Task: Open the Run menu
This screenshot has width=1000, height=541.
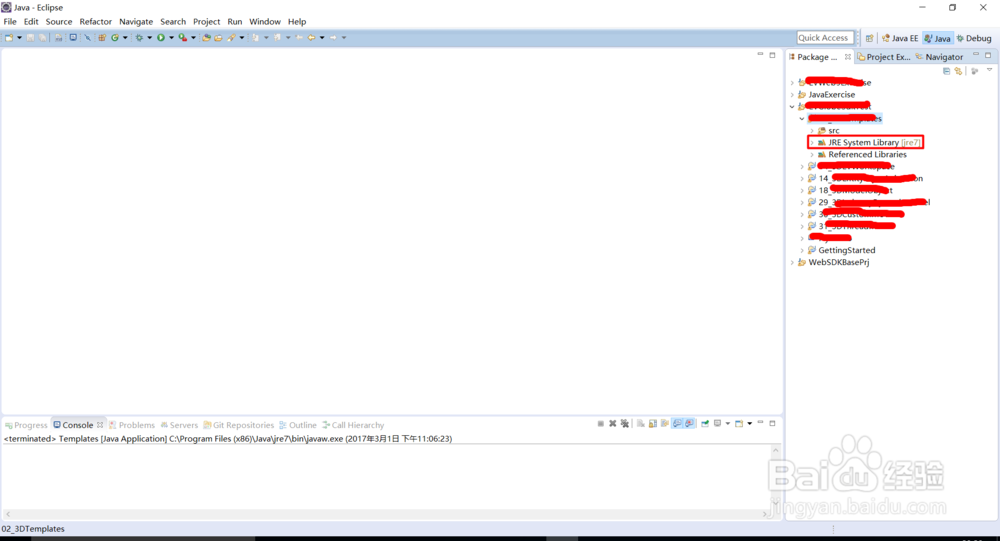Action: (x=235, y=22)
